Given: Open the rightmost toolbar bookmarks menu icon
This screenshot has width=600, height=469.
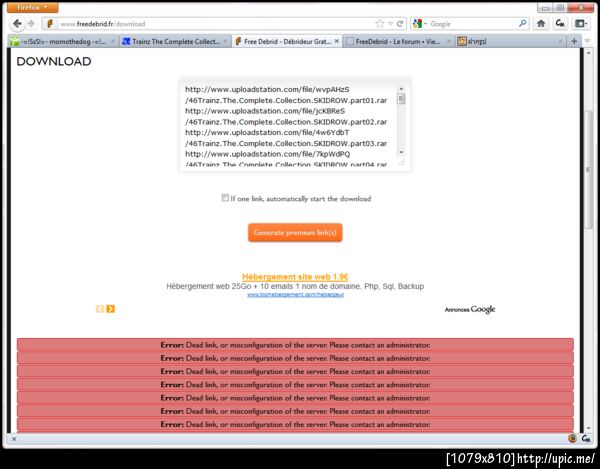Looking at the screenshot, I should click(x=581, y=24).
